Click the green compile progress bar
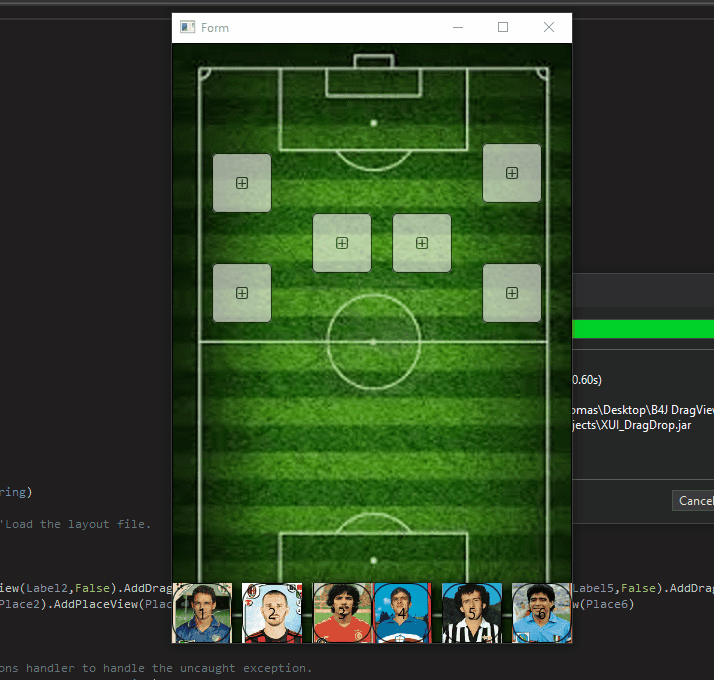The width and height of the screenshot is (714, 680). tap(643, 329)
